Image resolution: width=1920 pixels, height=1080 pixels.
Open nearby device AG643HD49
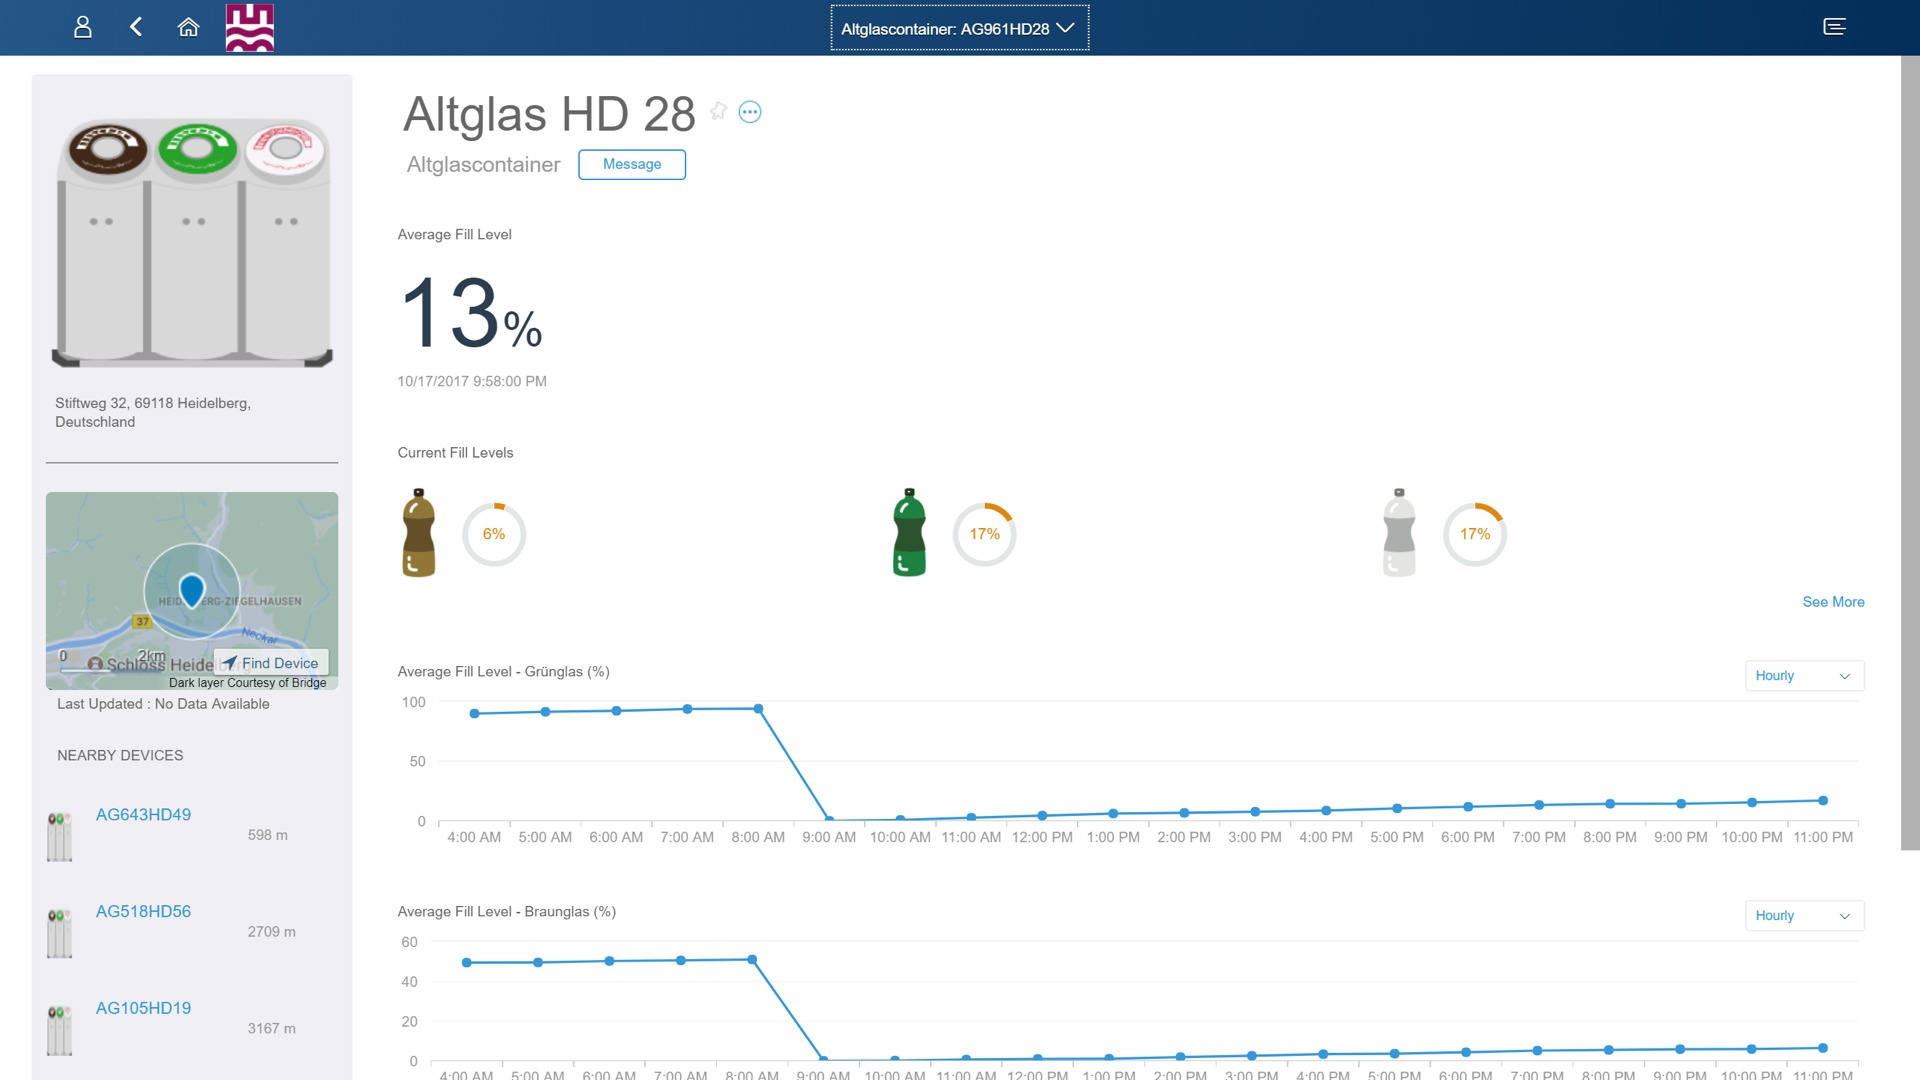point(143,815)
